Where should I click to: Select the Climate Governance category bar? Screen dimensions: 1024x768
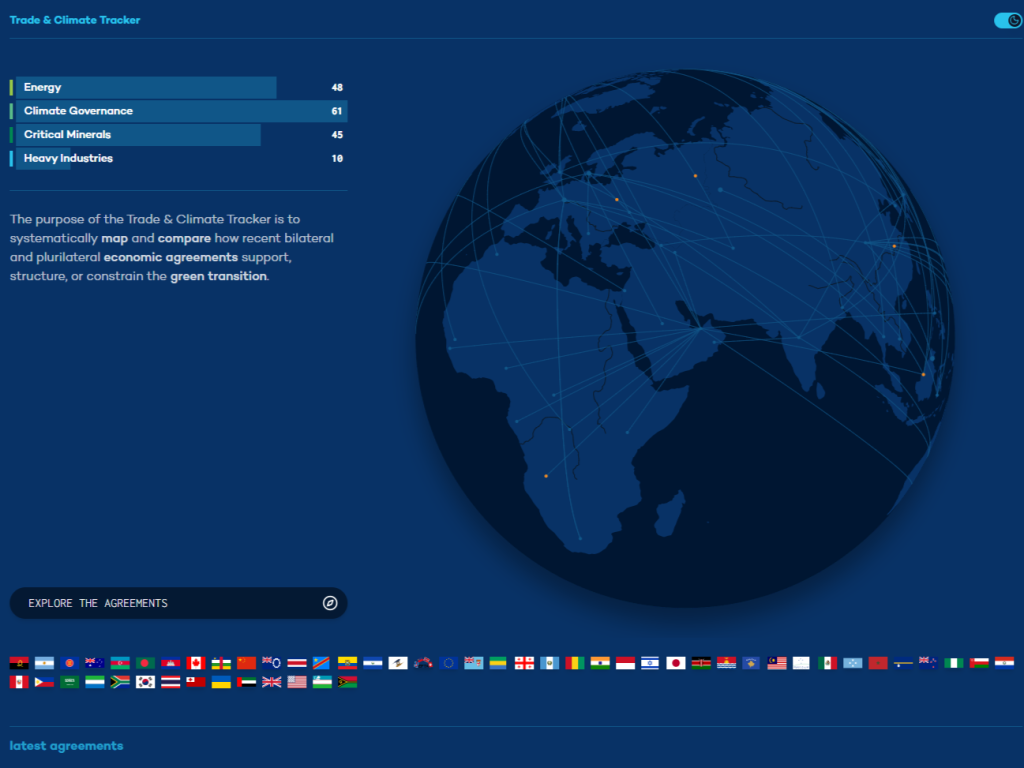[x=178, y=111]
